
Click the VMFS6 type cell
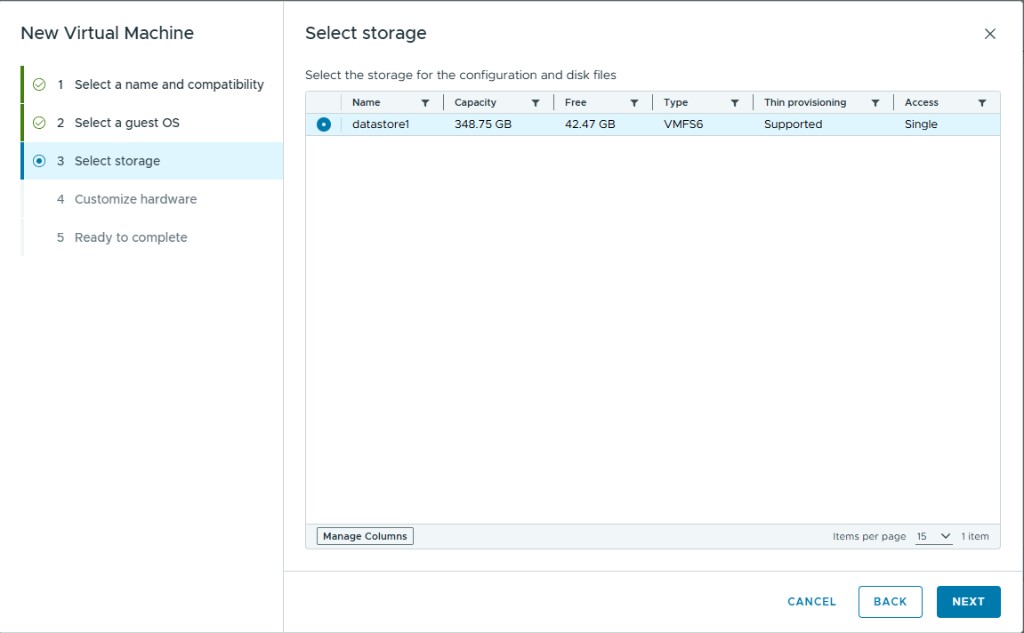683,124
